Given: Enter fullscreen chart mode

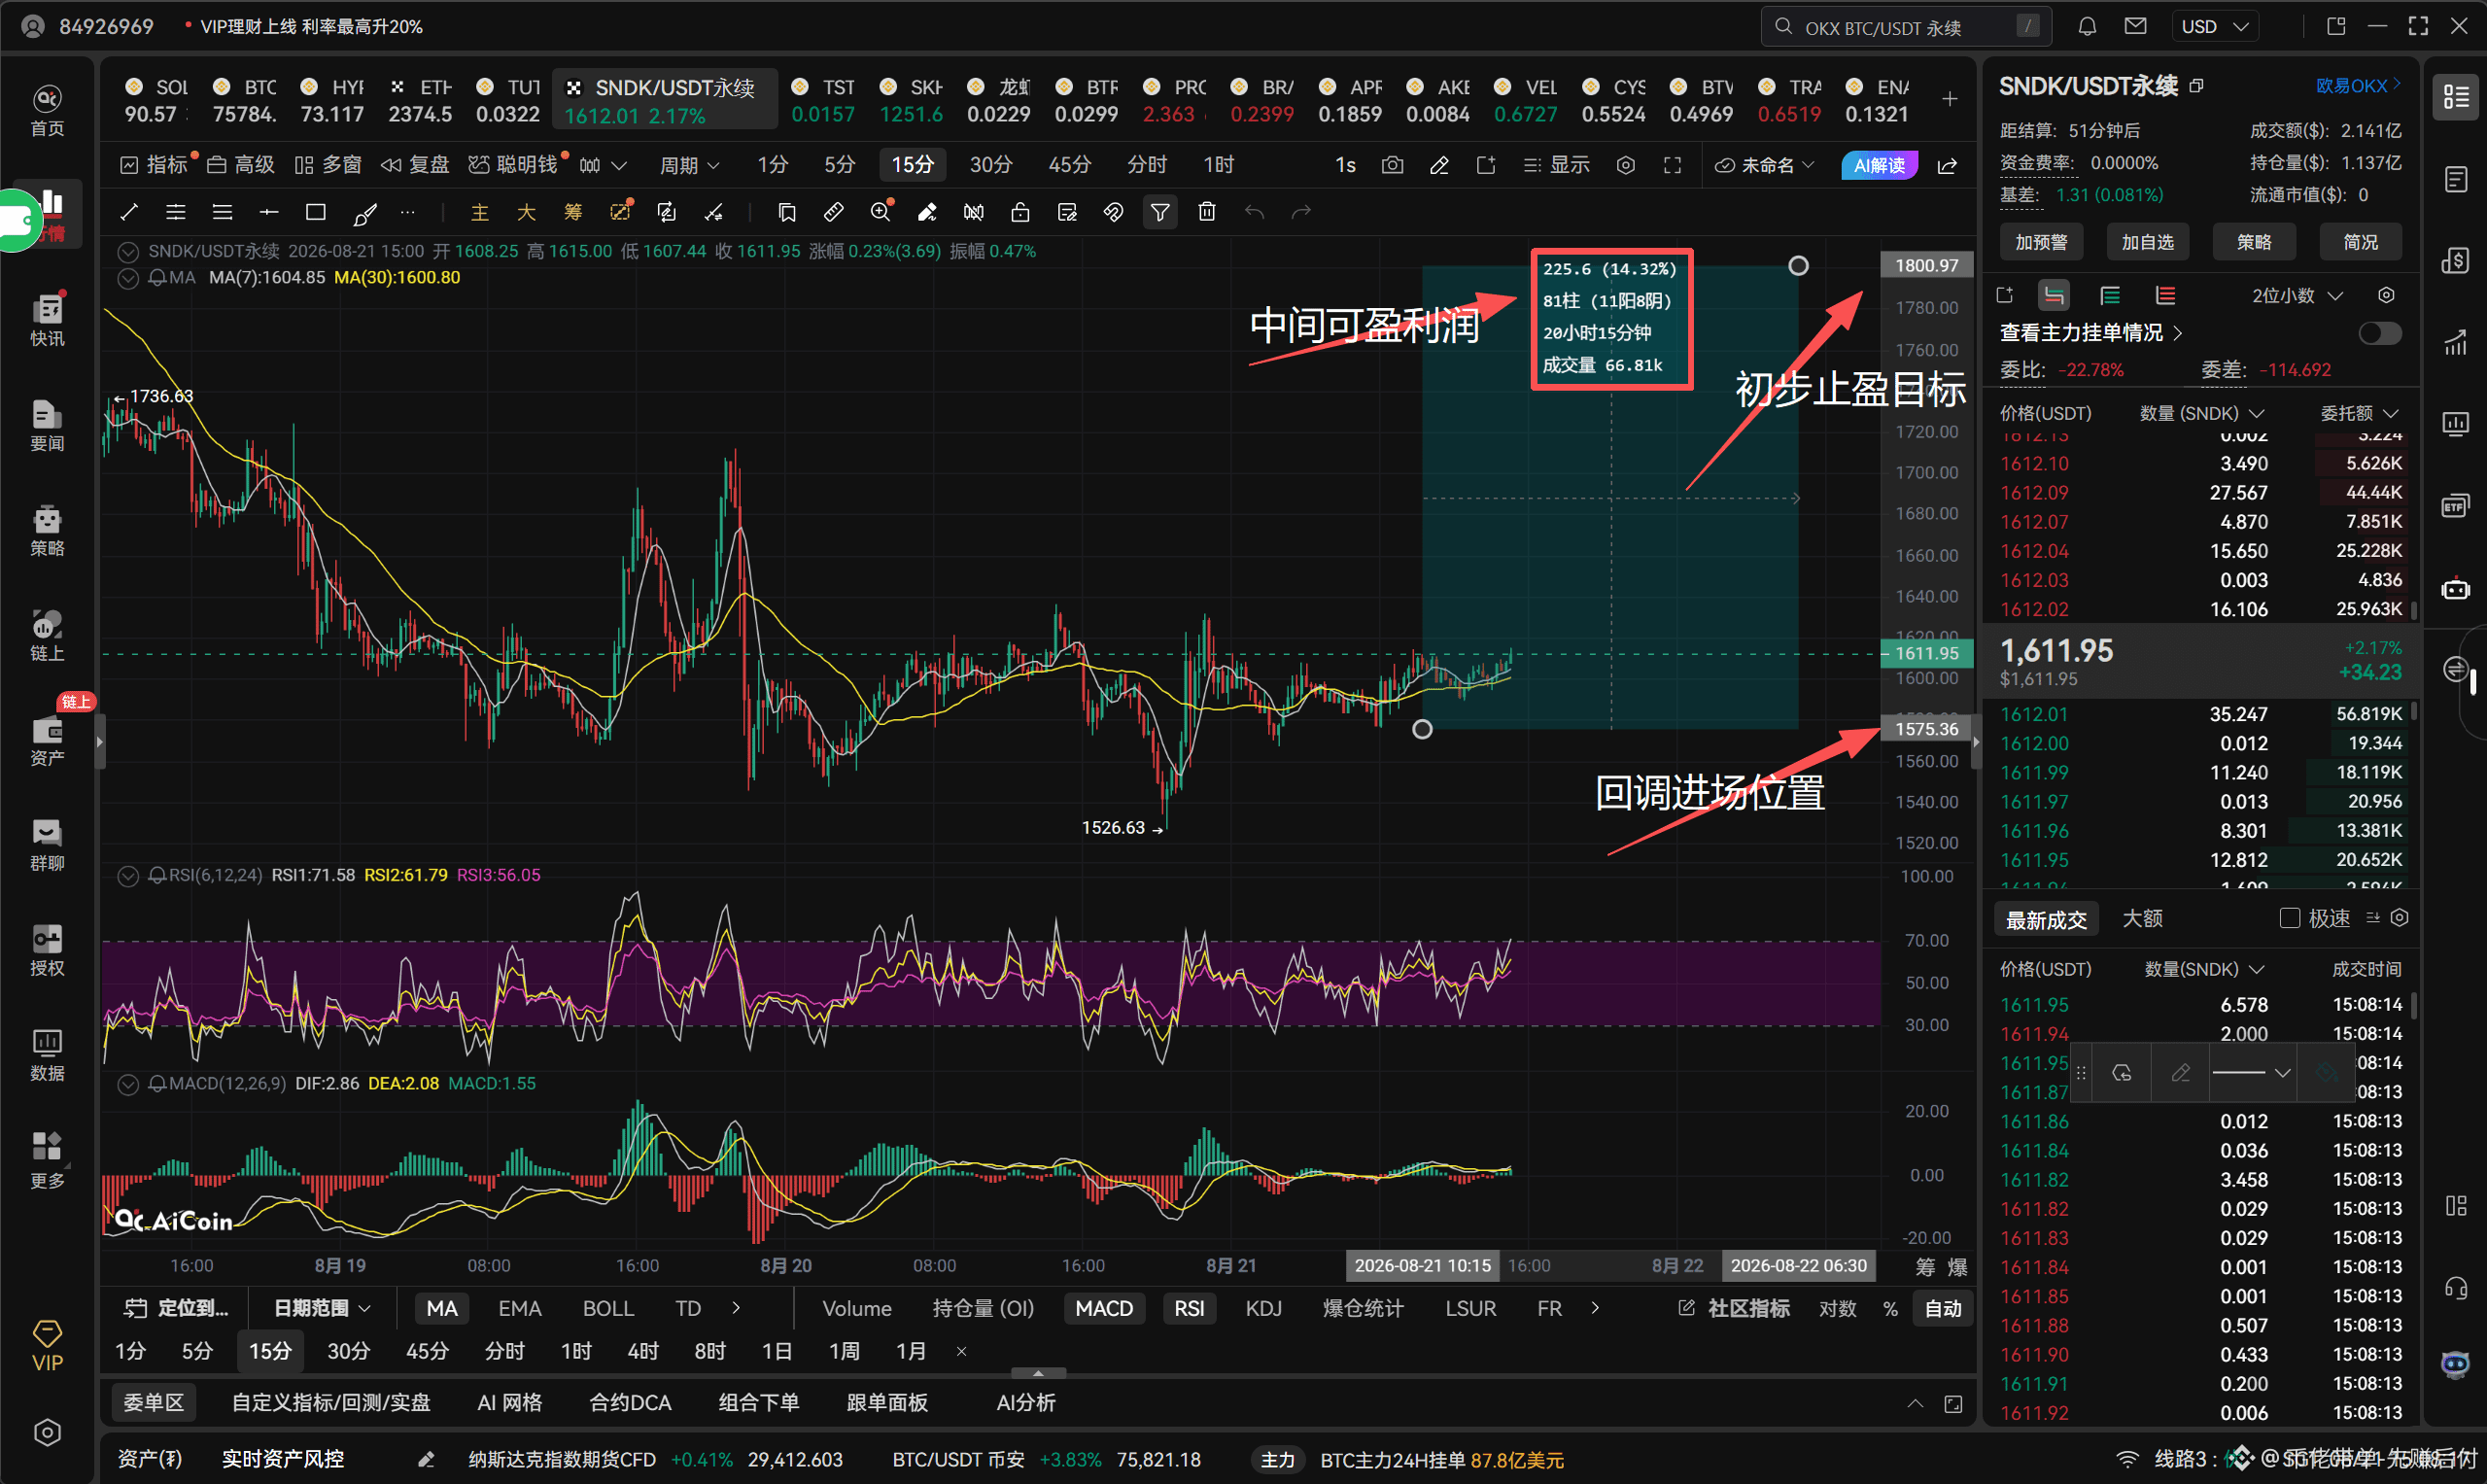Looking at the screenshot, I should (1672, 165).
